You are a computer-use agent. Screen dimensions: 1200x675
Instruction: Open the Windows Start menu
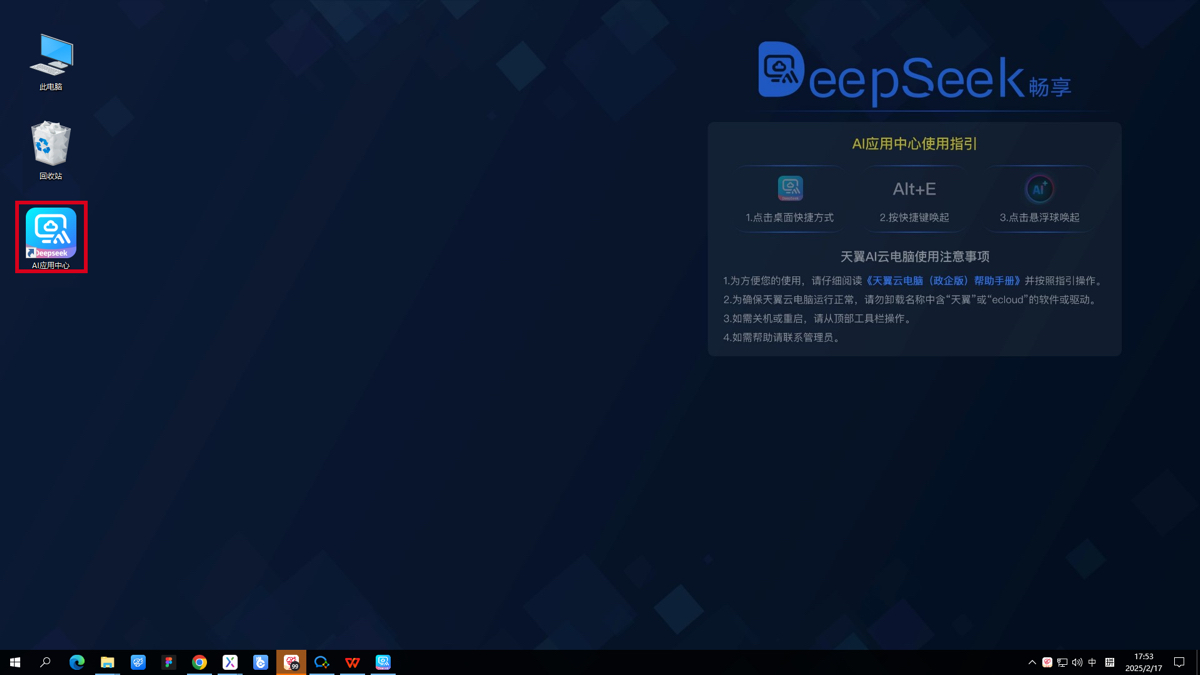pyautogui.click(x=15, y=662)
